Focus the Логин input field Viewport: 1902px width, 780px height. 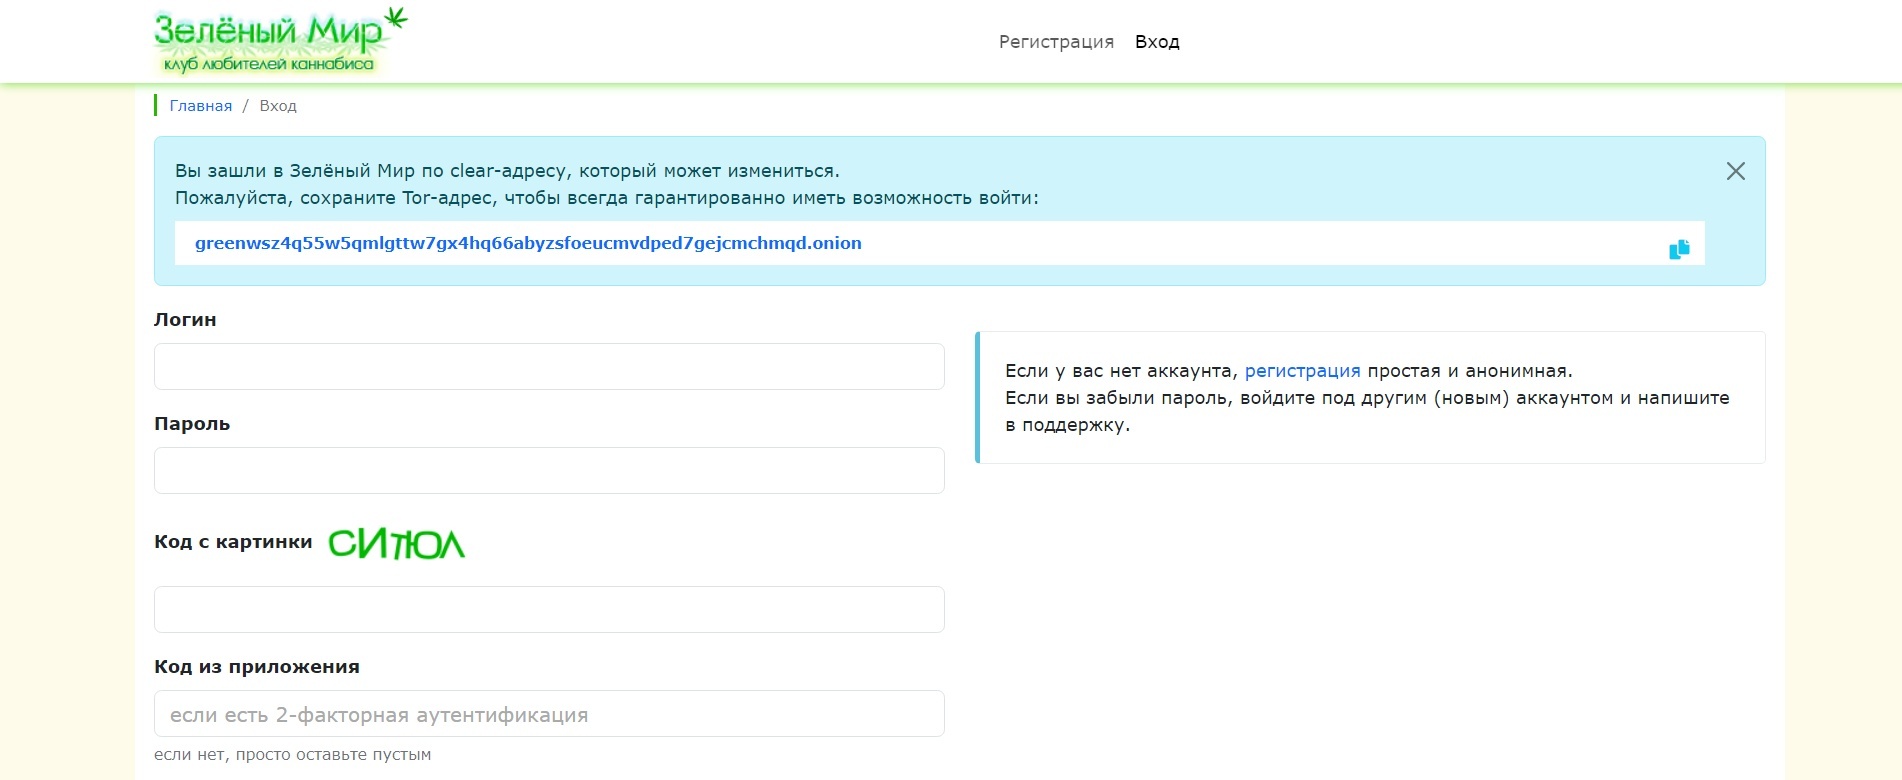point(549,367)
